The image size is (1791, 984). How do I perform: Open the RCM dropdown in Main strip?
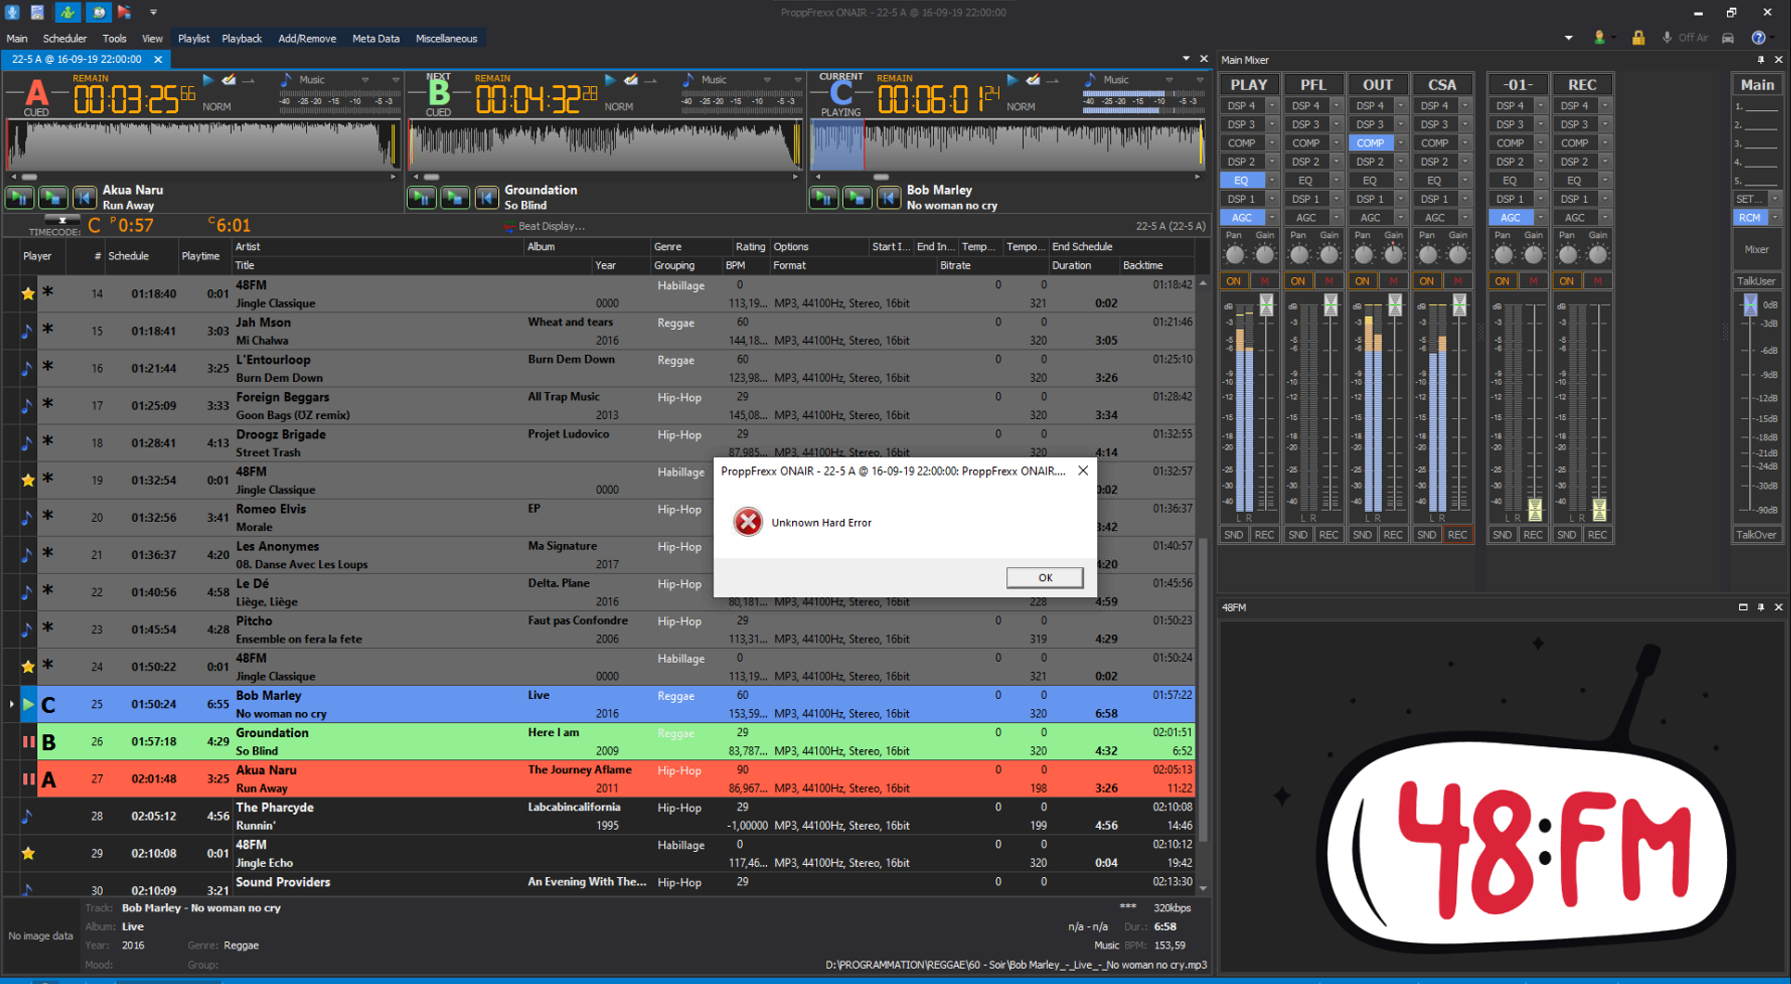(1775, 218)
